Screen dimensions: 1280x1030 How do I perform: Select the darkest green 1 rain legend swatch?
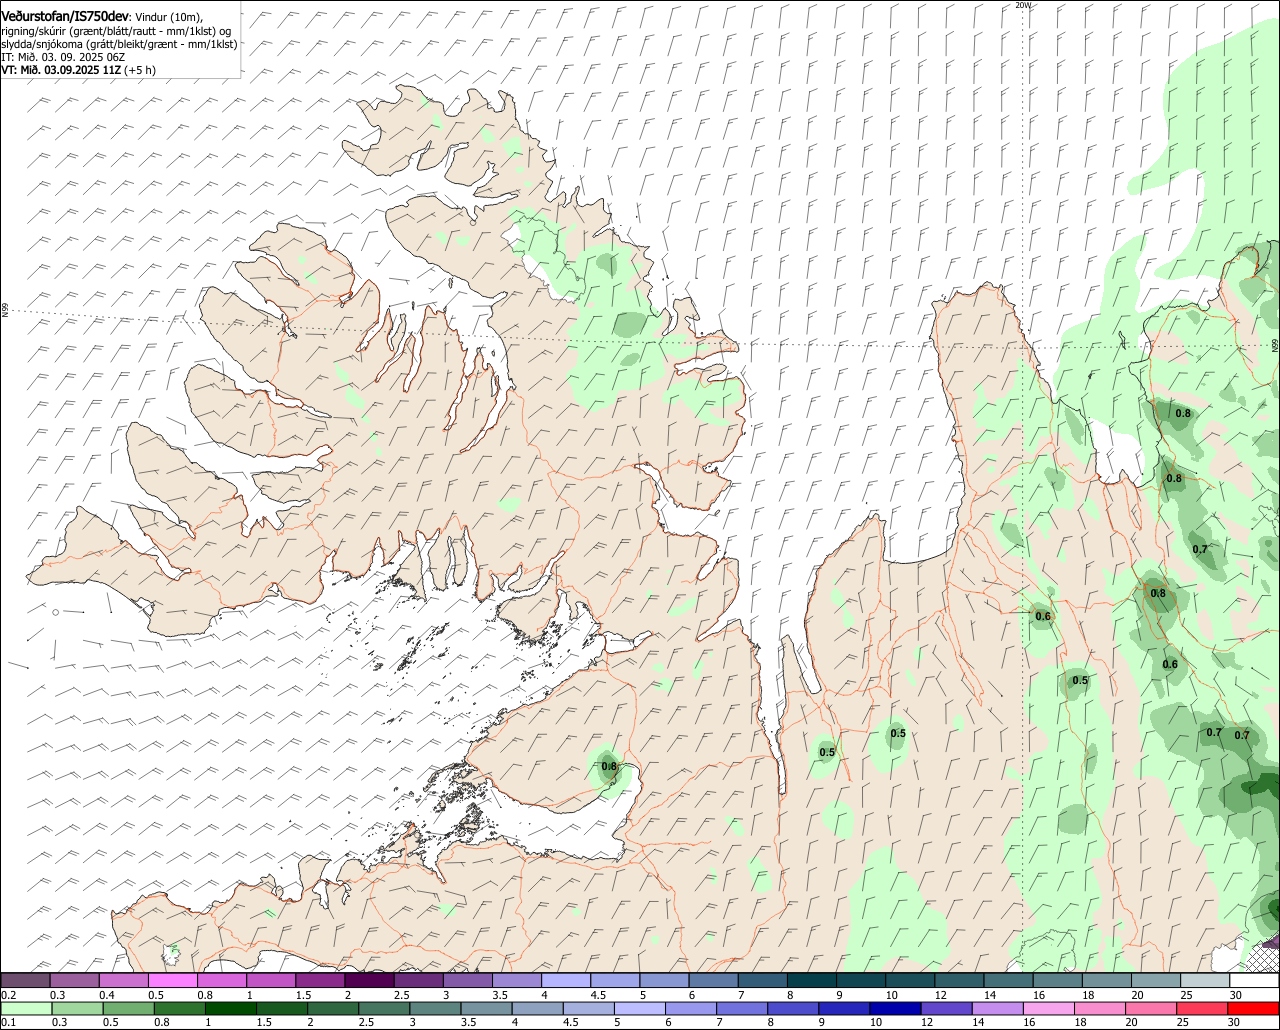[232, 1009]
